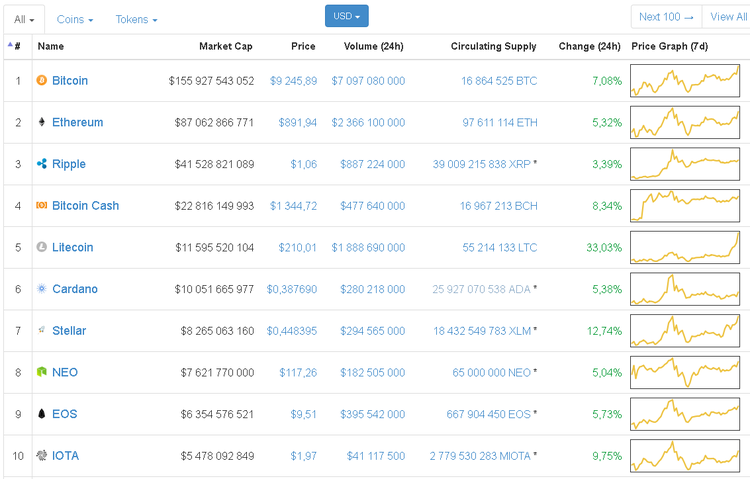Open Ethereum 7d price graph
This screenshot has height=479, width=750.
685,122
